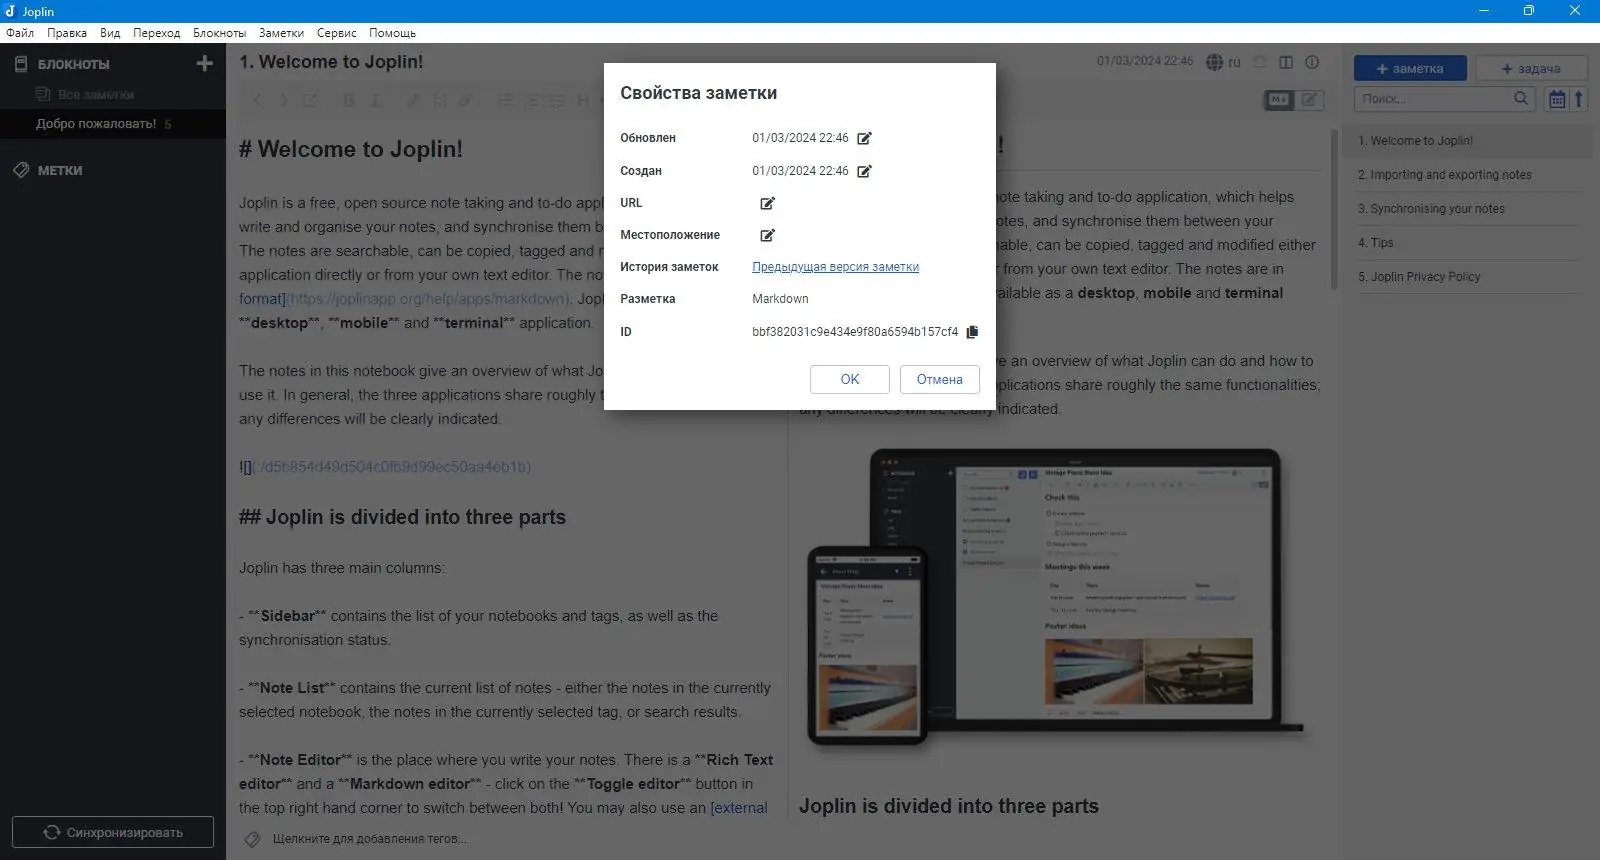Switch to Markdown editor mode

pyautogui.click(x=1279, y=100)
